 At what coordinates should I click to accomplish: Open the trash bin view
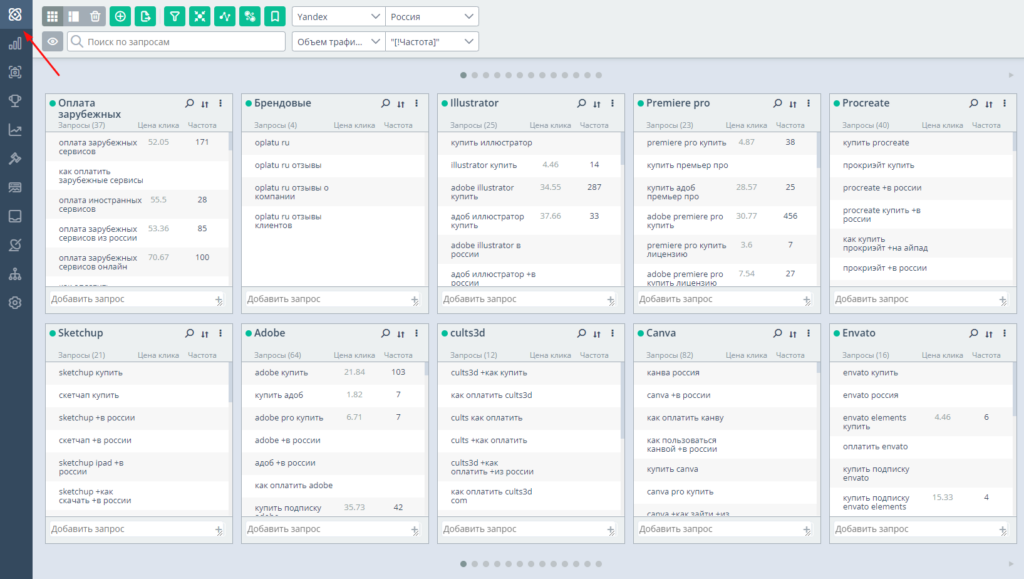coord(95,16)
